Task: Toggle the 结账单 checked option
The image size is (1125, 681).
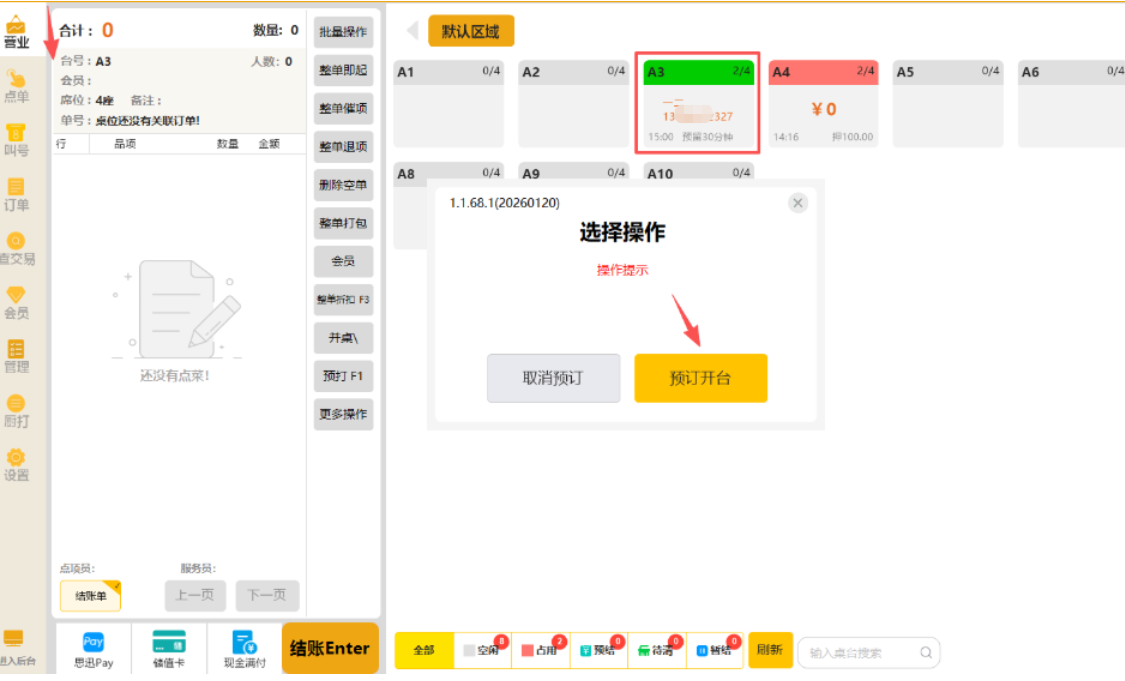Action: pos(90,596)
